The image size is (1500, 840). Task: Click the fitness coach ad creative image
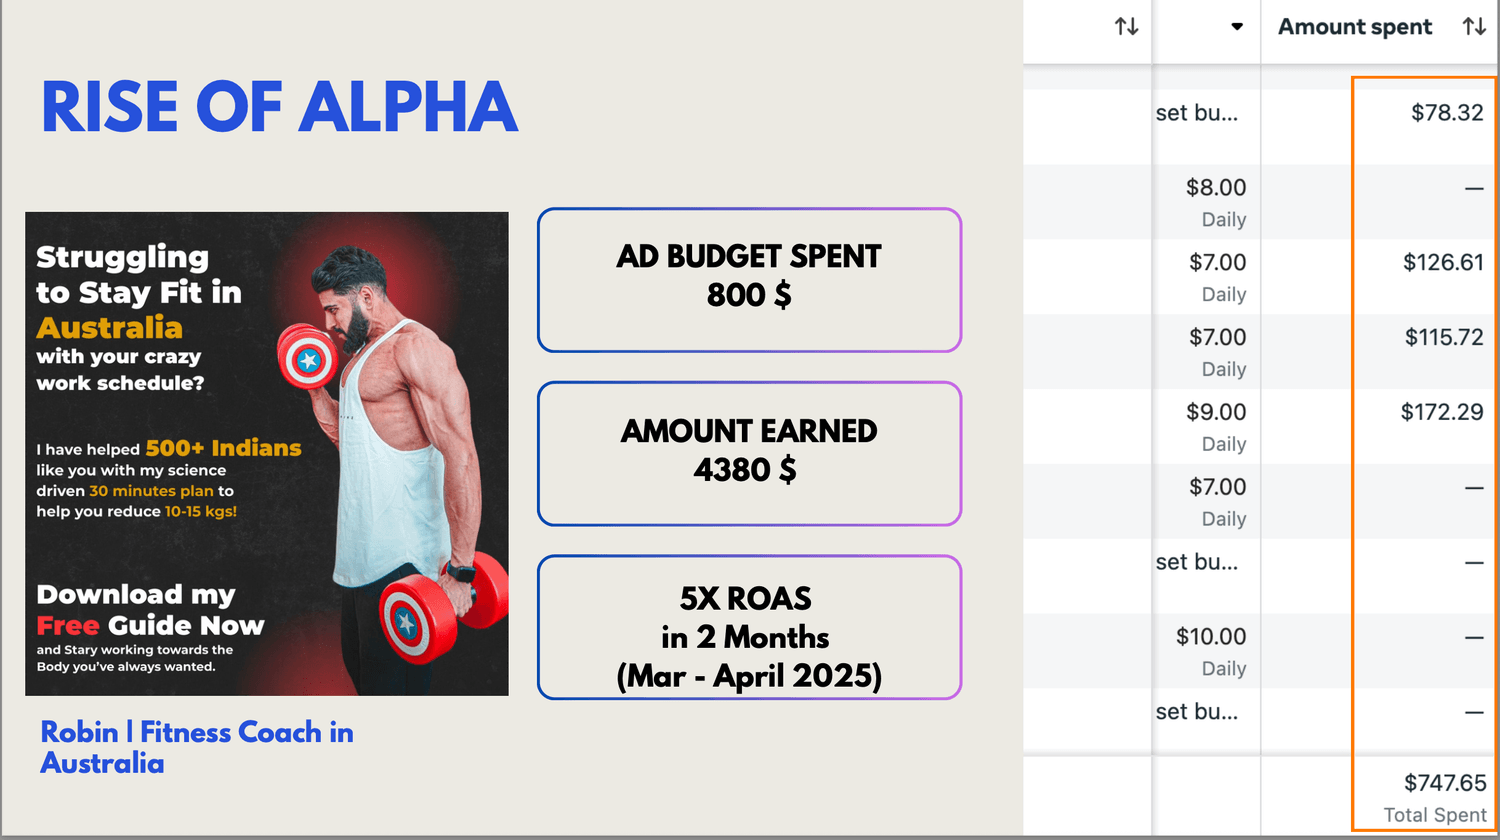click(267, 453)
